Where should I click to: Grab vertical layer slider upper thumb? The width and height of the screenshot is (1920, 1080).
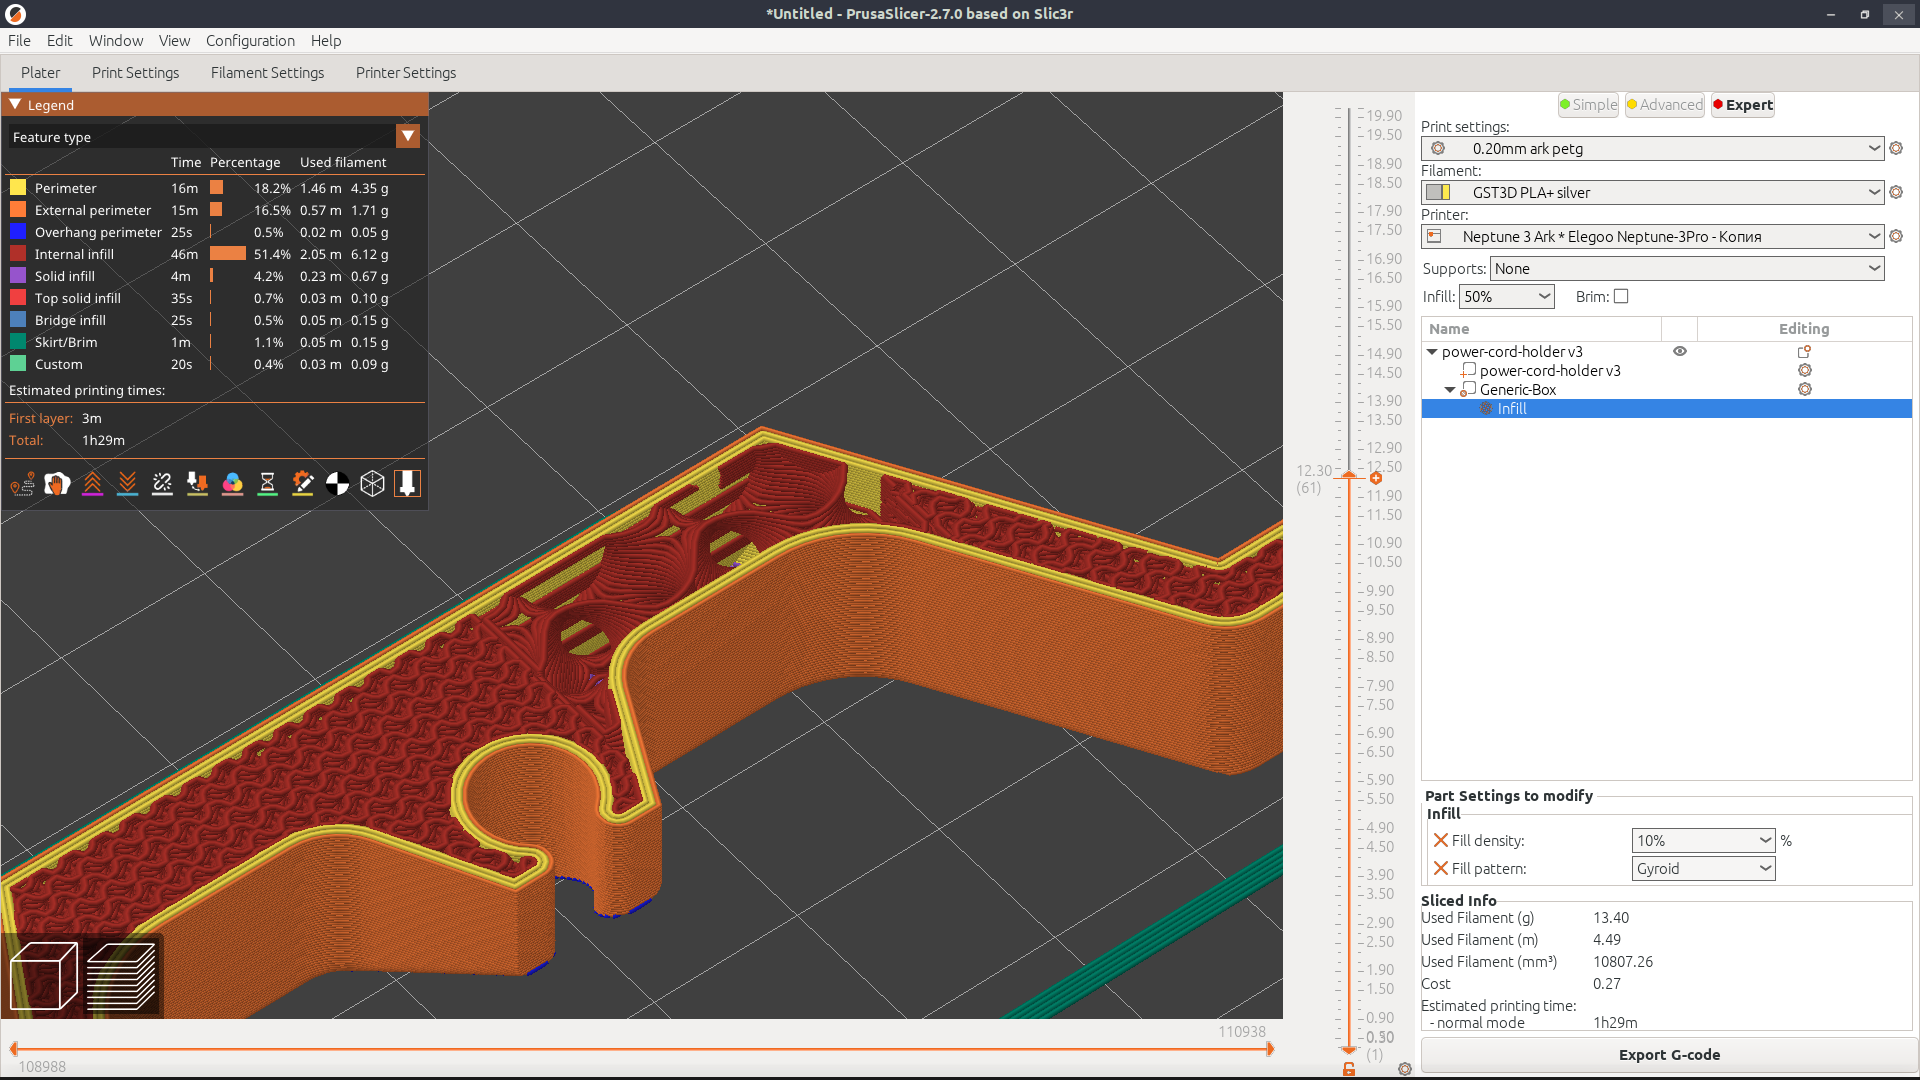[x=1349, y=476]
